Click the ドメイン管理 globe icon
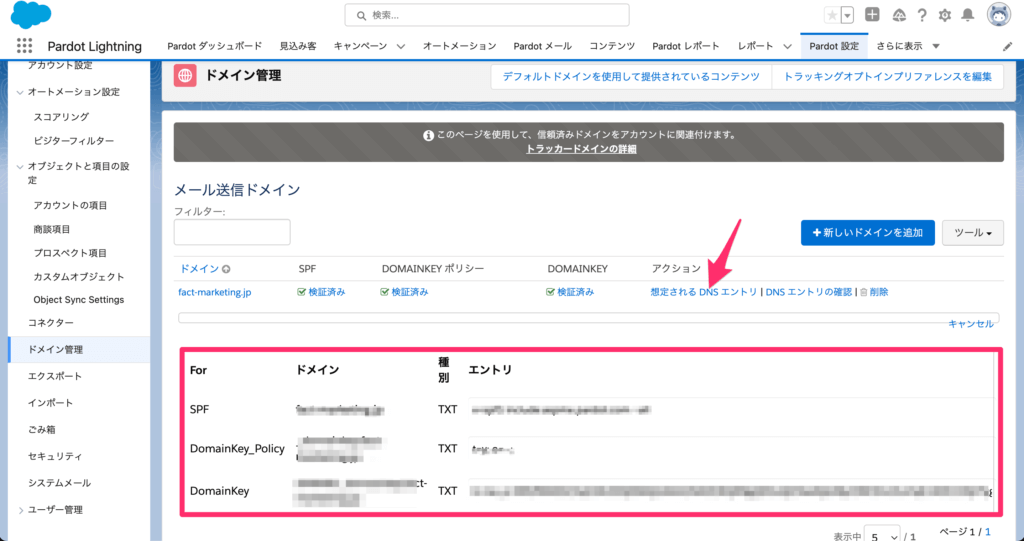The image size is (1024, 541). point(185,76)
